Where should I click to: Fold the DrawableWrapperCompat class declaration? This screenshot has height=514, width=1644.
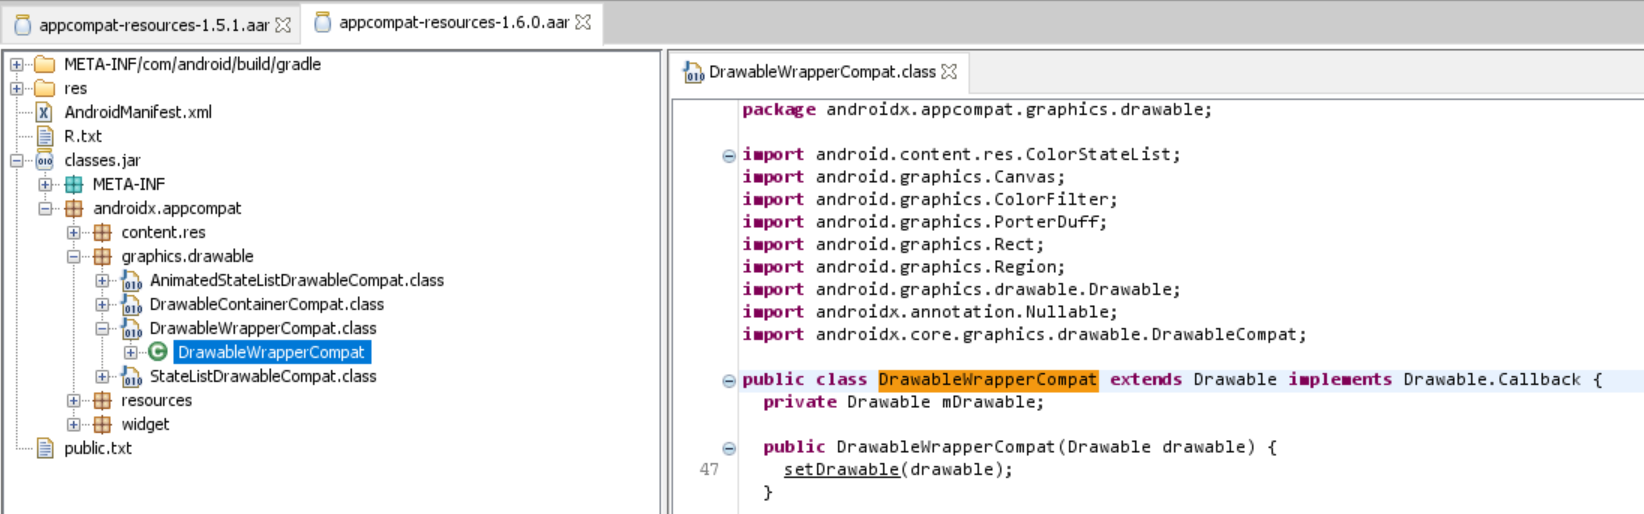729,380
